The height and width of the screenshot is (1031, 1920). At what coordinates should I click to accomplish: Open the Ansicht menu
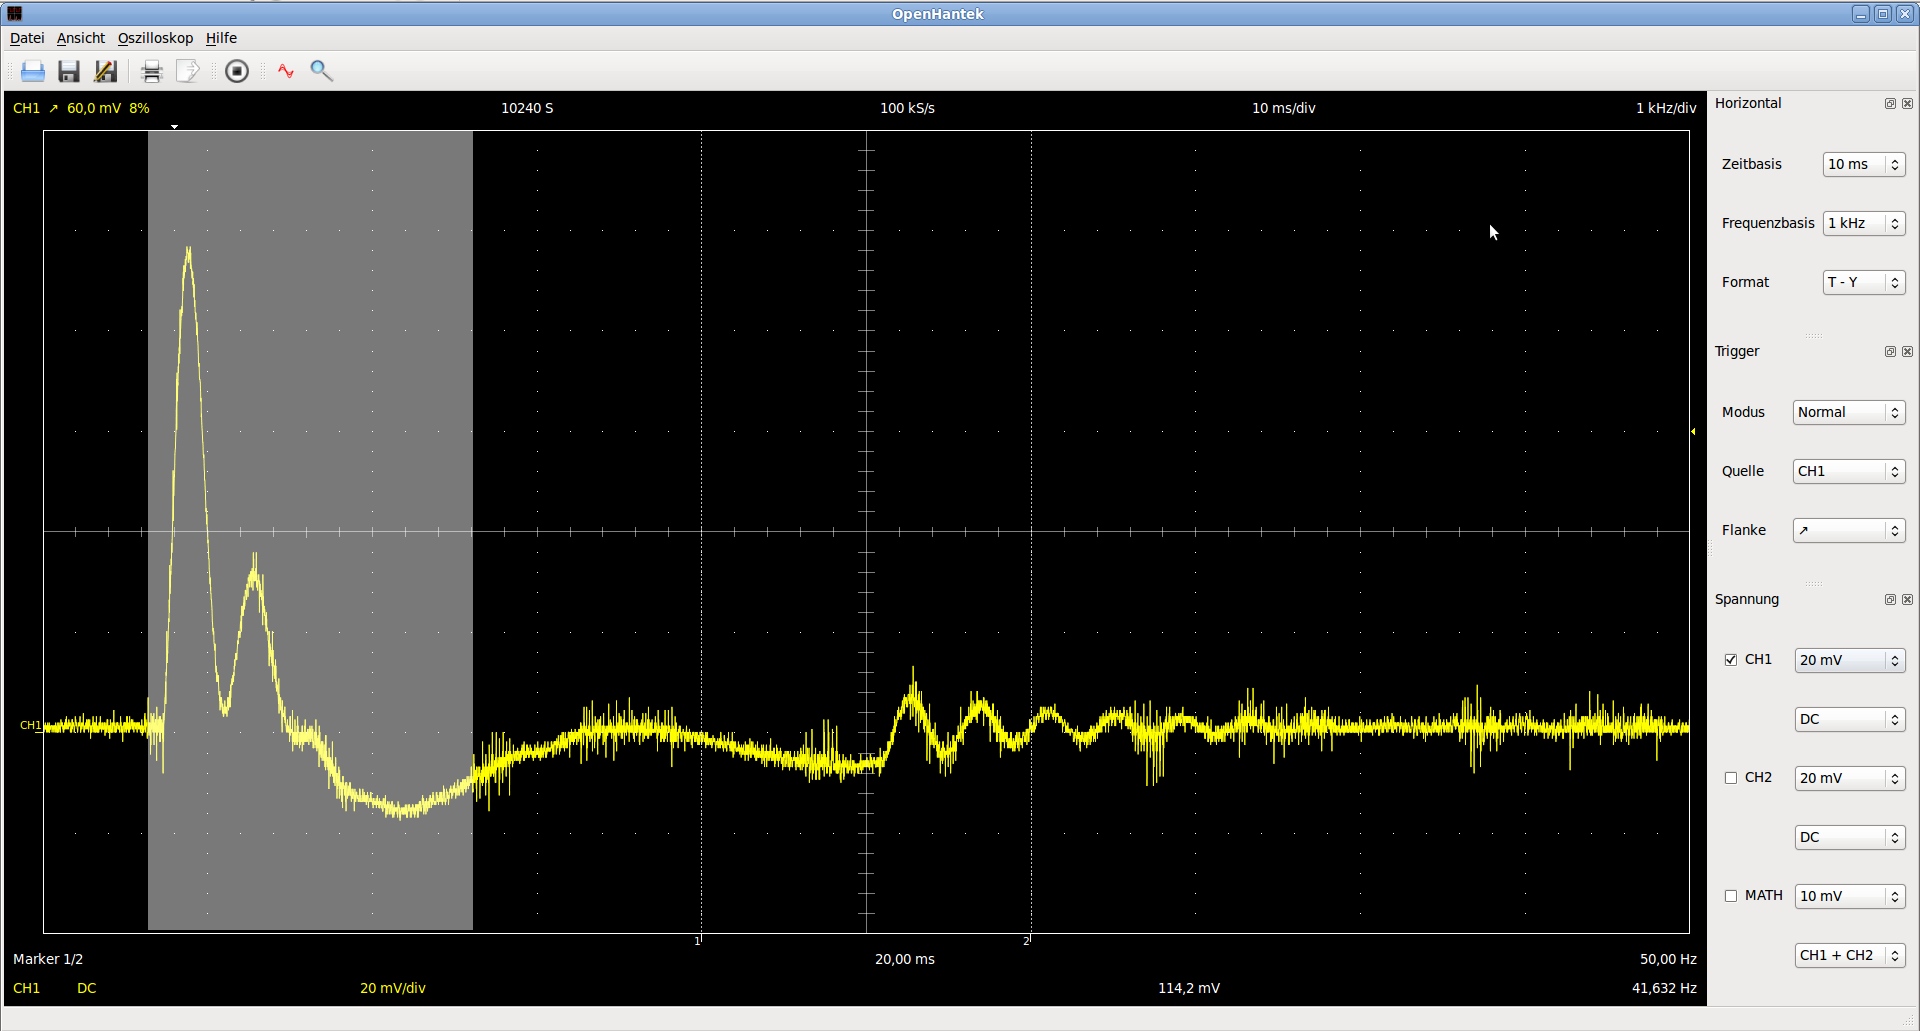(80, 38)
